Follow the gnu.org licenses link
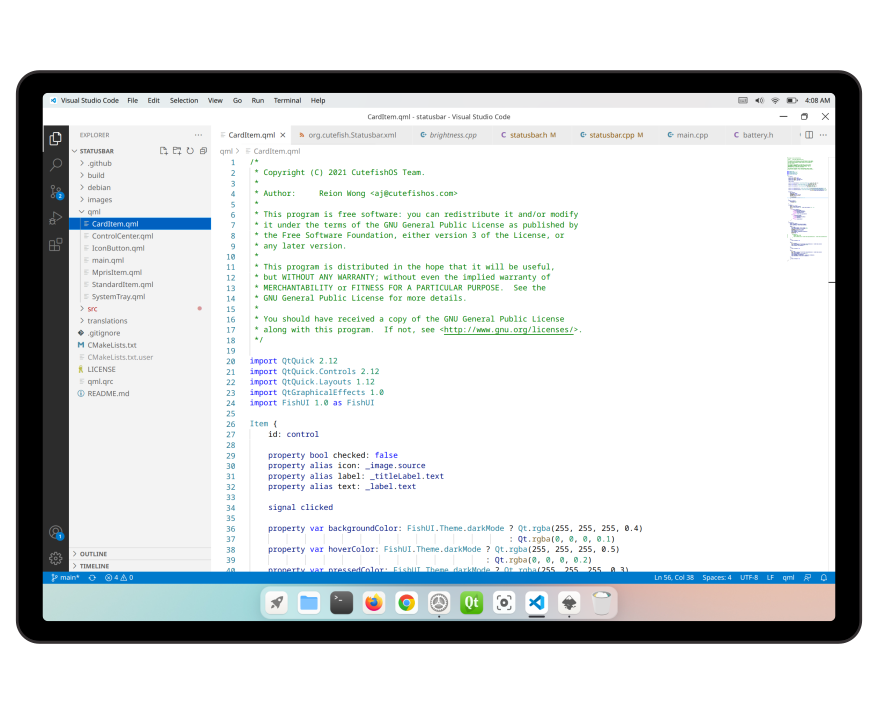This screenshot has width=878, height=714. pyautogui.click(x=510, y=330)
